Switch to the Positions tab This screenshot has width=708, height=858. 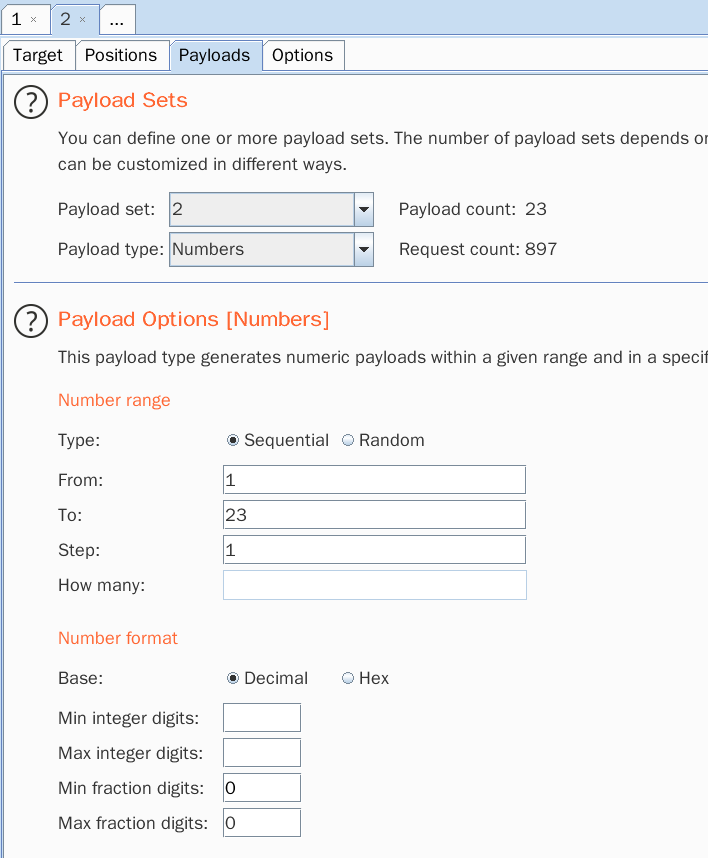coord(121,55)
